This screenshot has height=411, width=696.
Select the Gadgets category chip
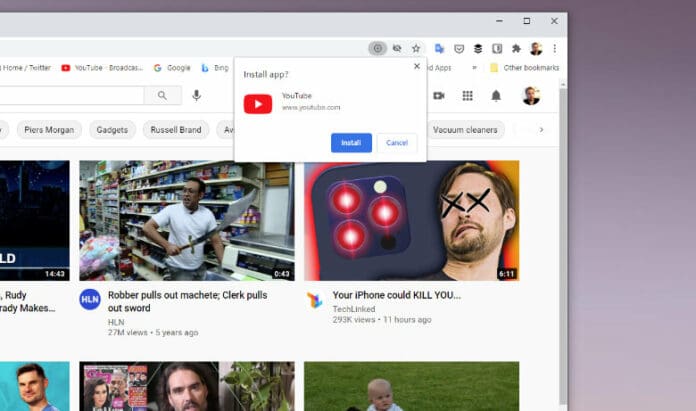tap(113, 129)
